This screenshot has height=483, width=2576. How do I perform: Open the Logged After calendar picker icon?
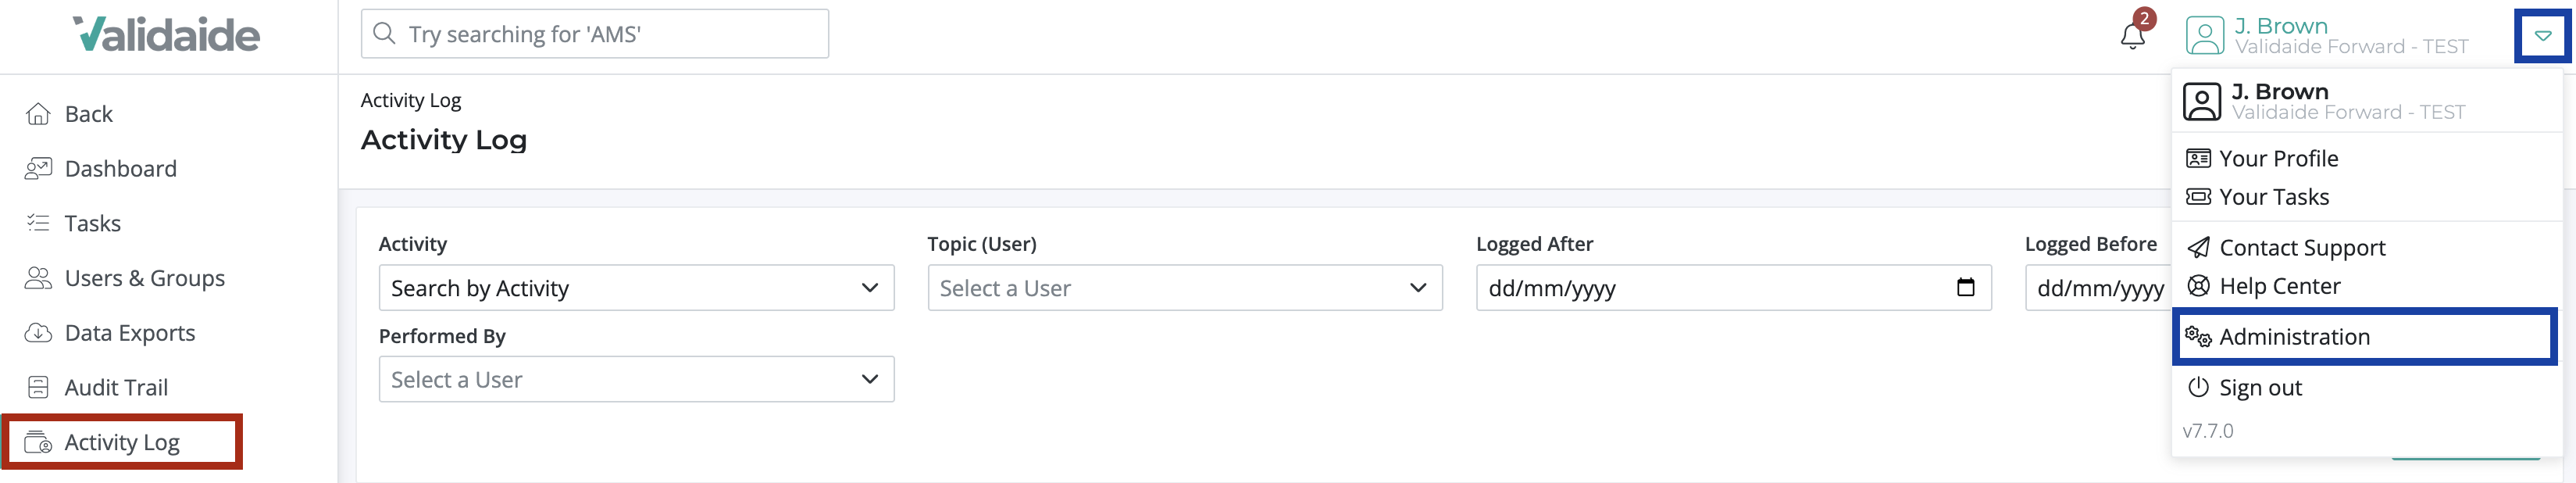point(1965,288)
